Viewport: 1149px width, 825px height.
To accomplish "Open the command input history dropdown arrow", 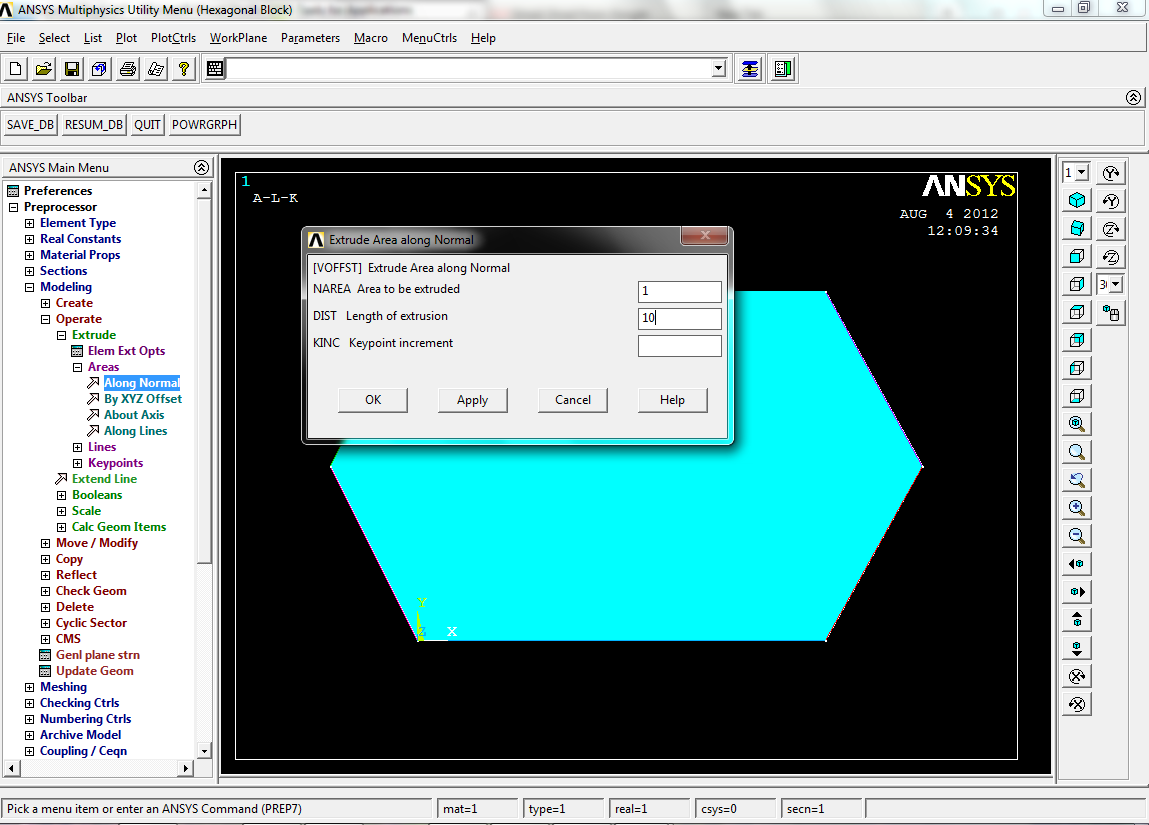I will [x=719, y=68].
